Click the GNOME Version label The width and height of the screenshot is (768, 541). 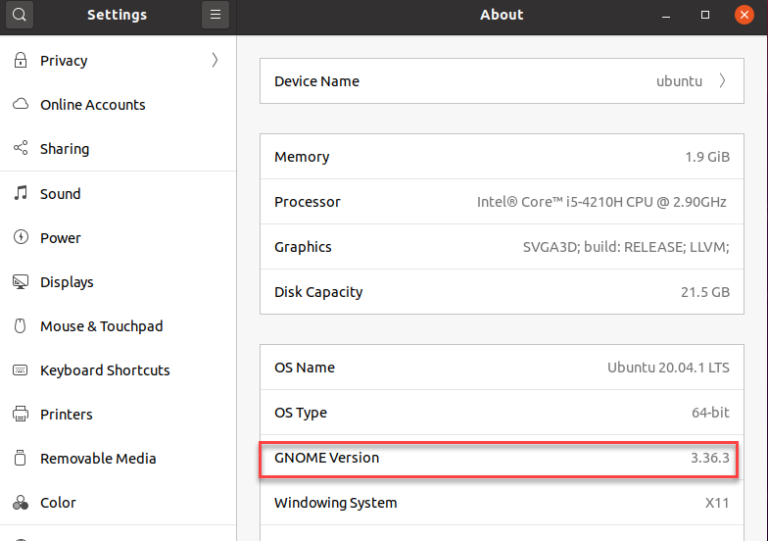[327, 458]
